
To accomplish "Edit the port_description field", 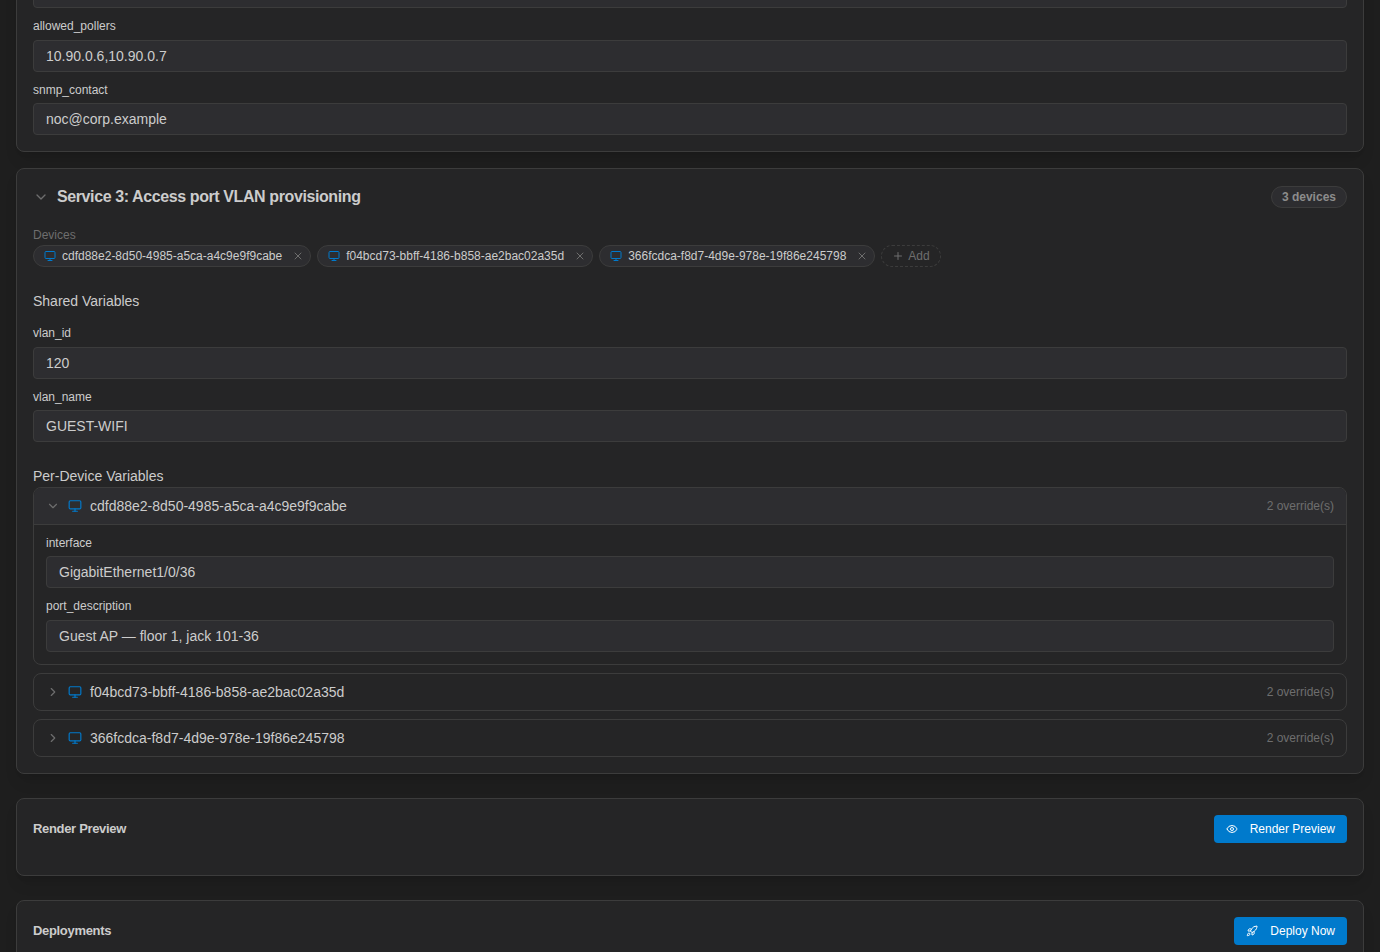I will (x=690, y=636).
